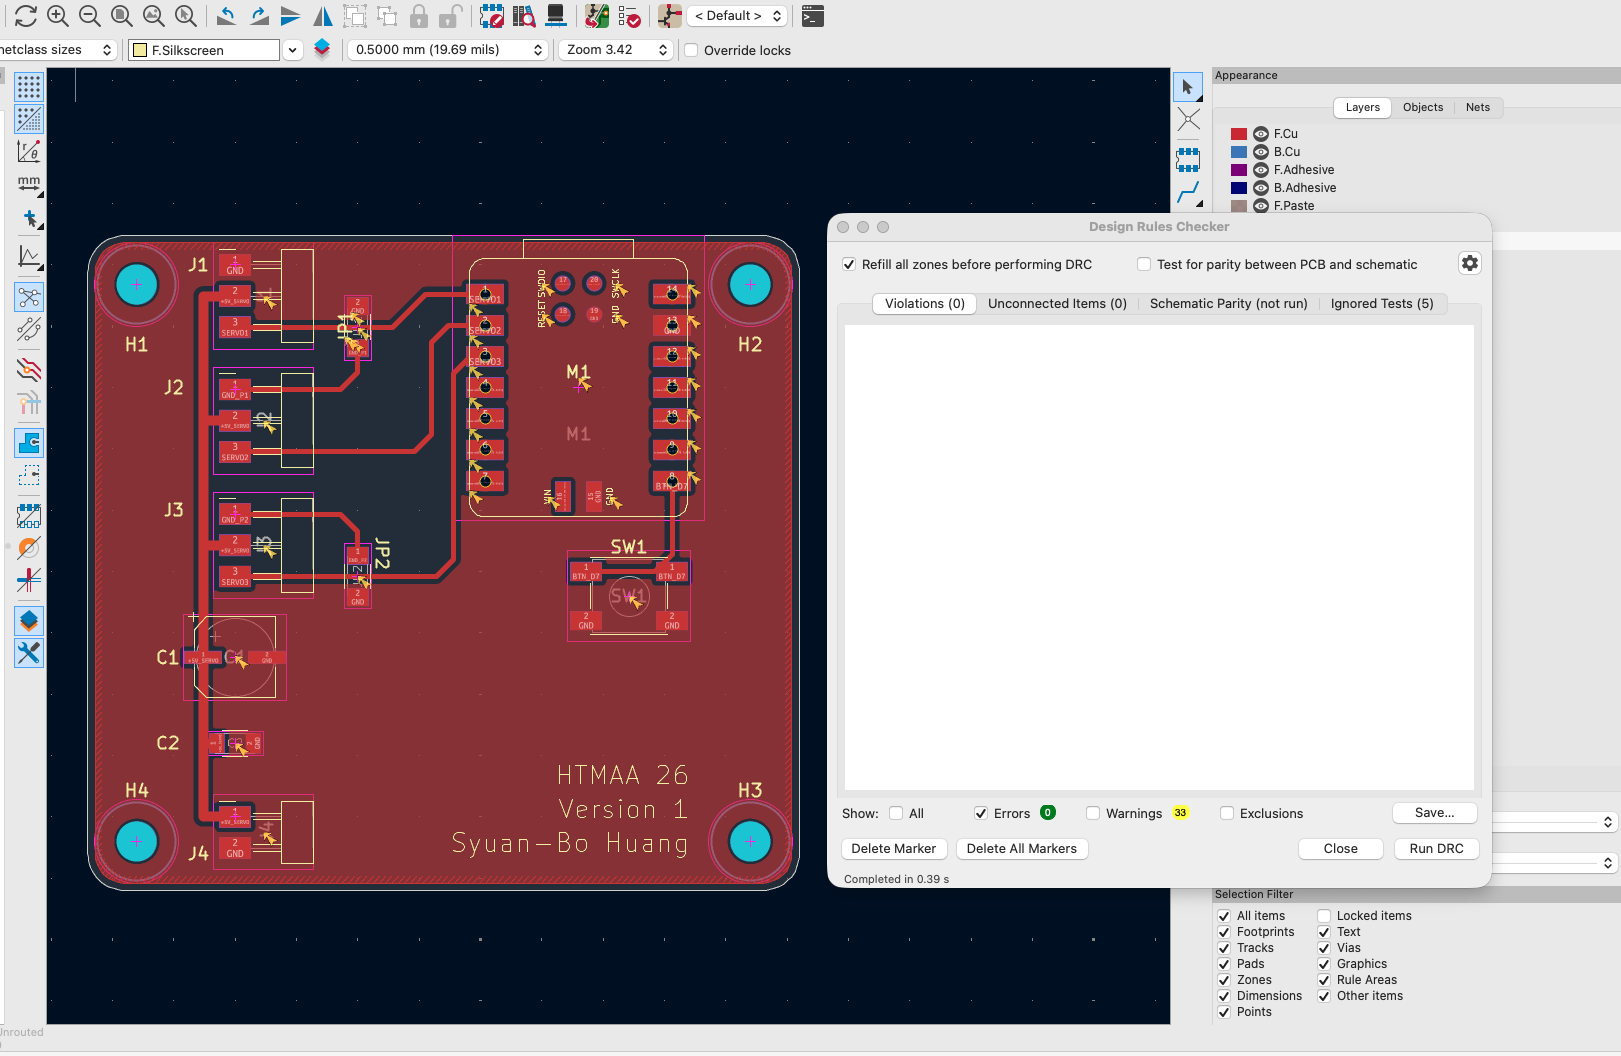Switch units to millimeters icon
Viewport: 1621px width, 1056px height.
(29, 185)
